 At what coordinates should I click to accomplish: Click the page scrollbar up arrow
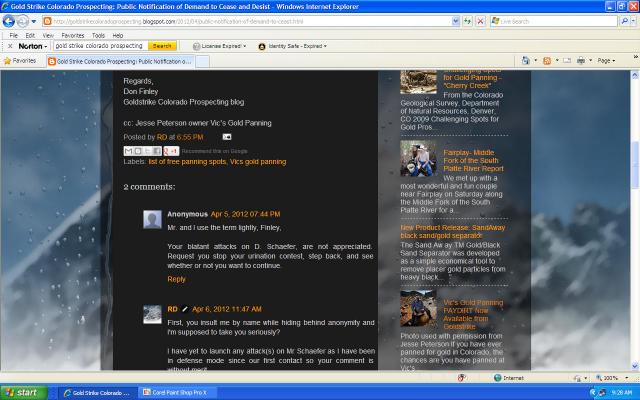pos(635,75)
